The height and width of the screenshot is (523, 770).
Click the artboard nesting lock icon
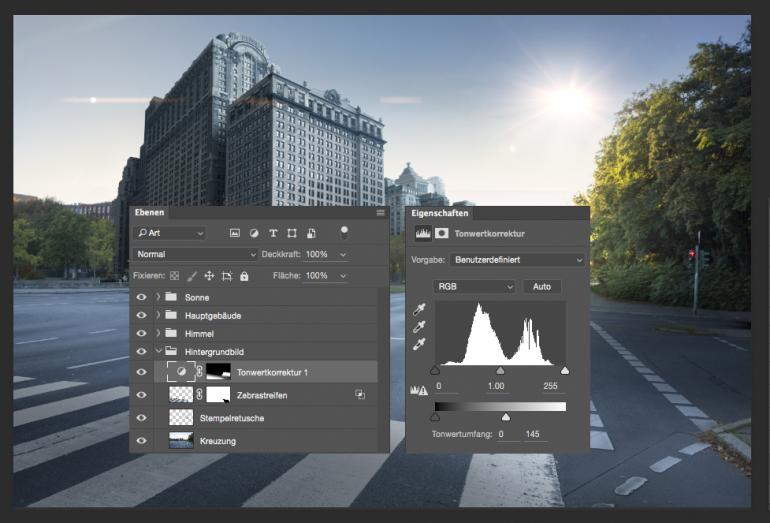227,276
